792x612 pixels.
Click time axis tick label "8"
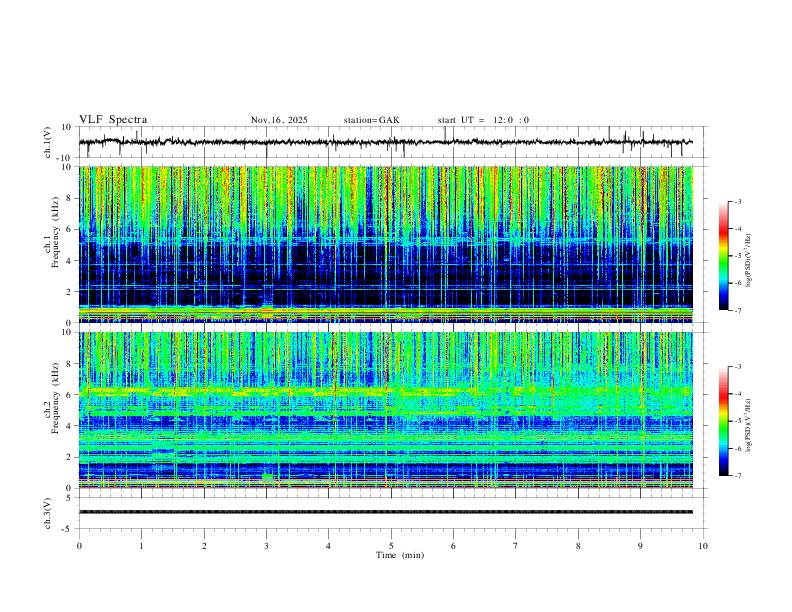click(x=578, y=546)
